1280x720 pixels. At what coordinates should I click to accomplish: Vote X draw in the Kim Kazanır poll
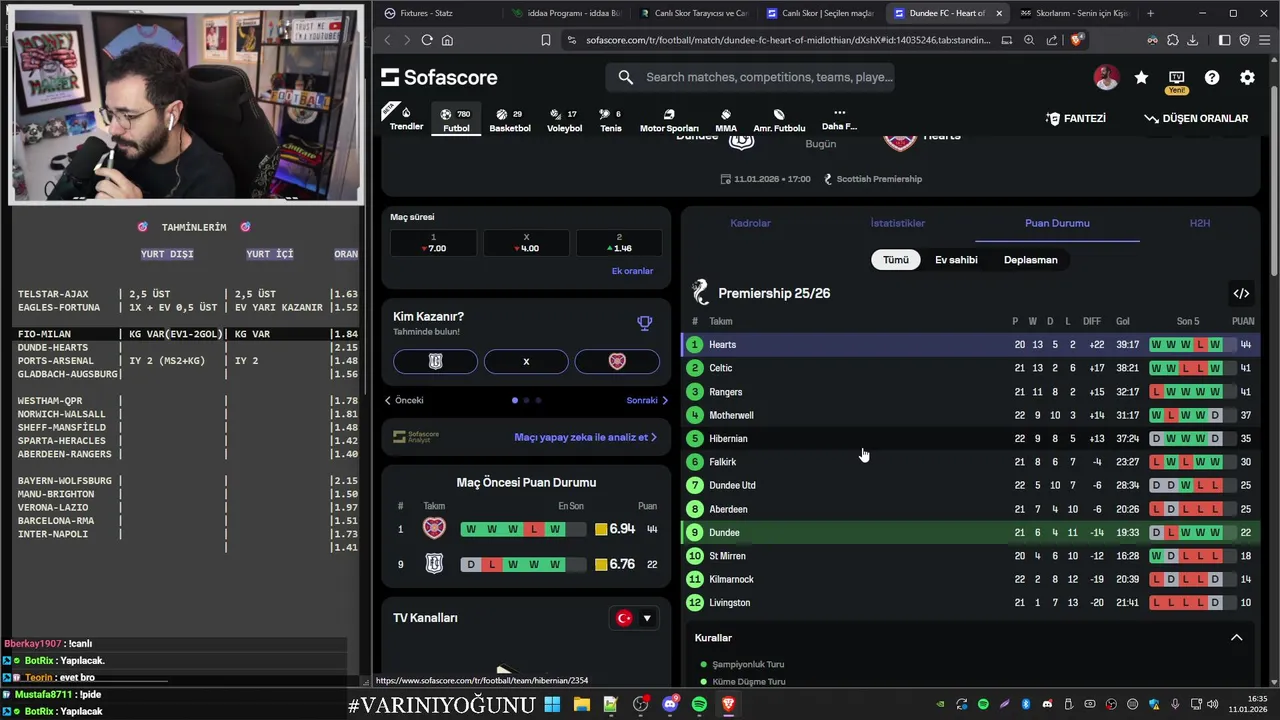(x=526, y=361)
